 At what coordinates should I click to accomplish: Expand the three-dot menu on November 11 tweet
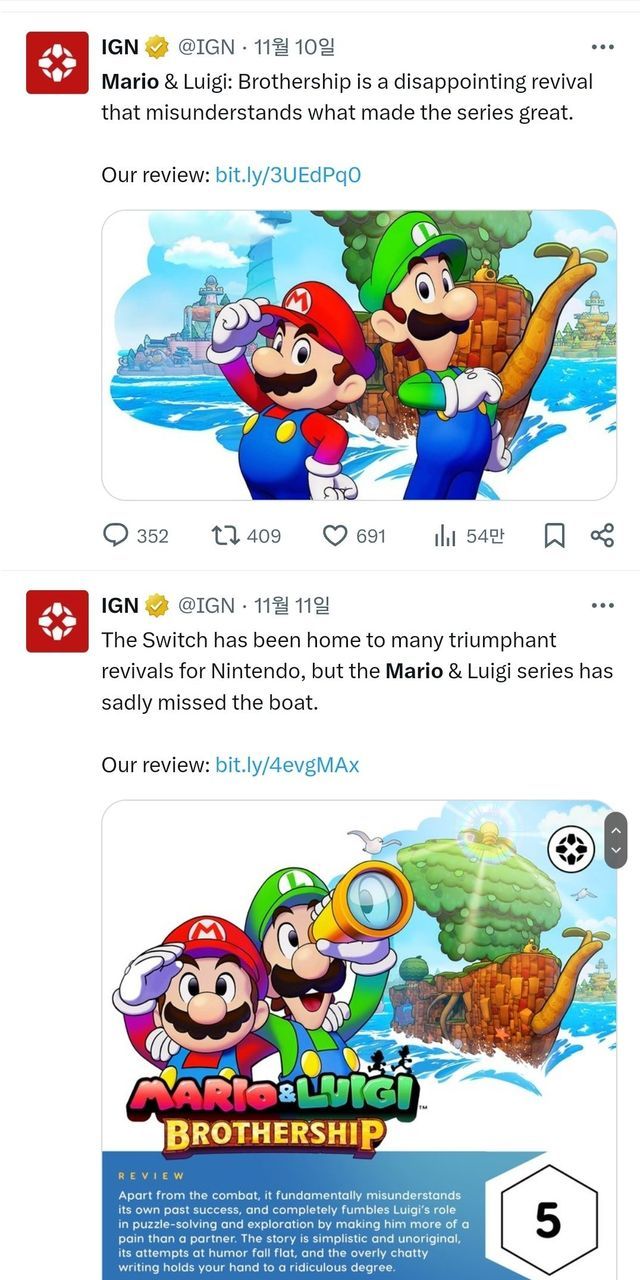[x=602, y=605]
